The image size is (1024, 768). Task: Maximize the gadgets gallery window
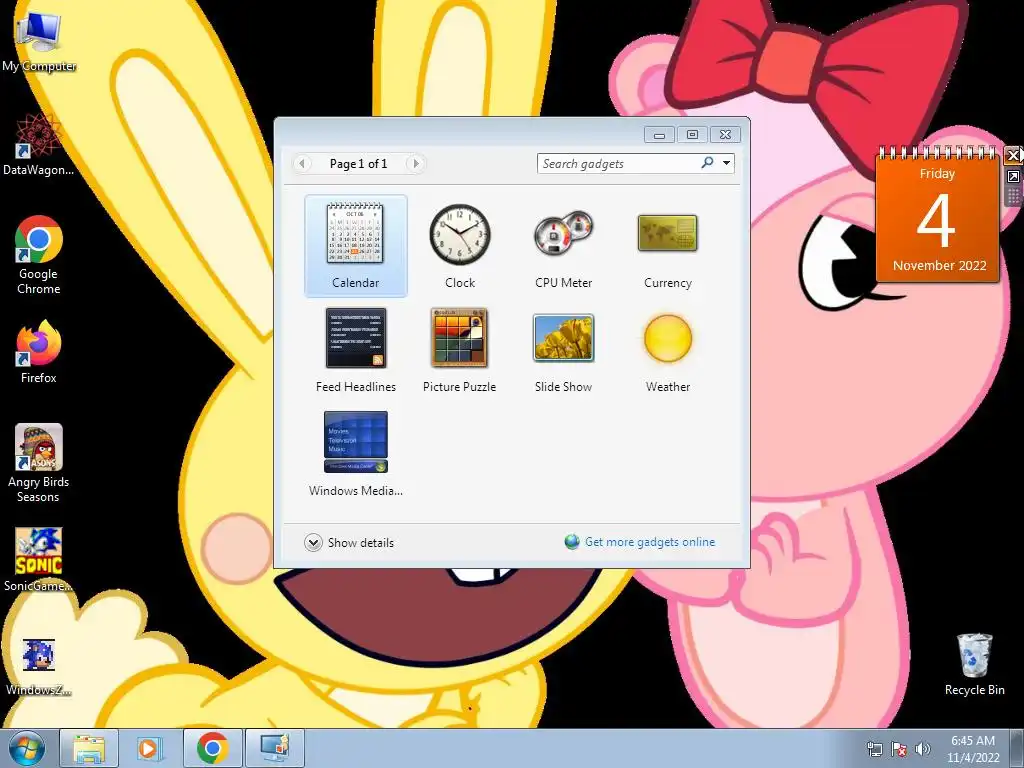coord(692,135)
